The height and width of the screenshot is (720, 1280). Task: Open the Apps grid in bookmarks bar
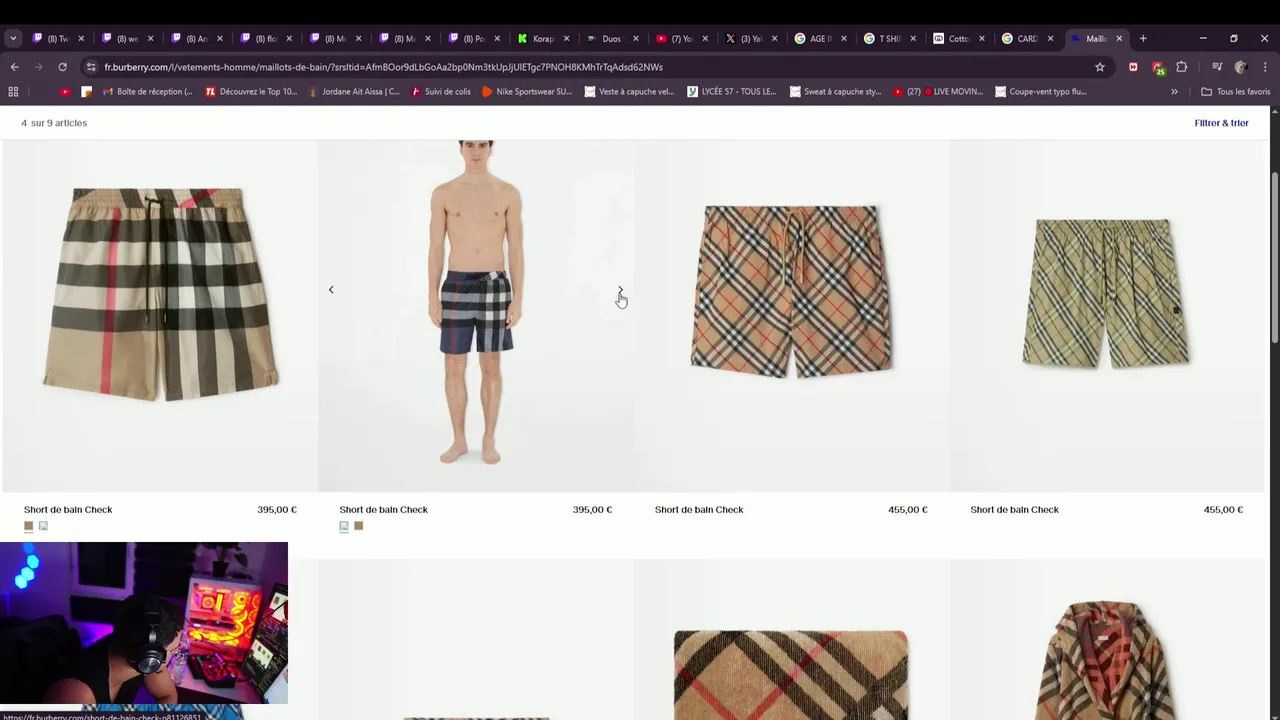13,92
